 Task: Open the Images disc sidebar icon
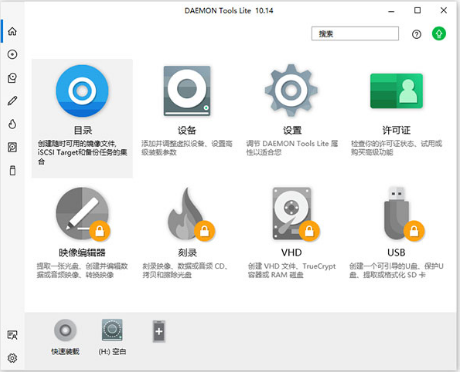coord(12,54)
